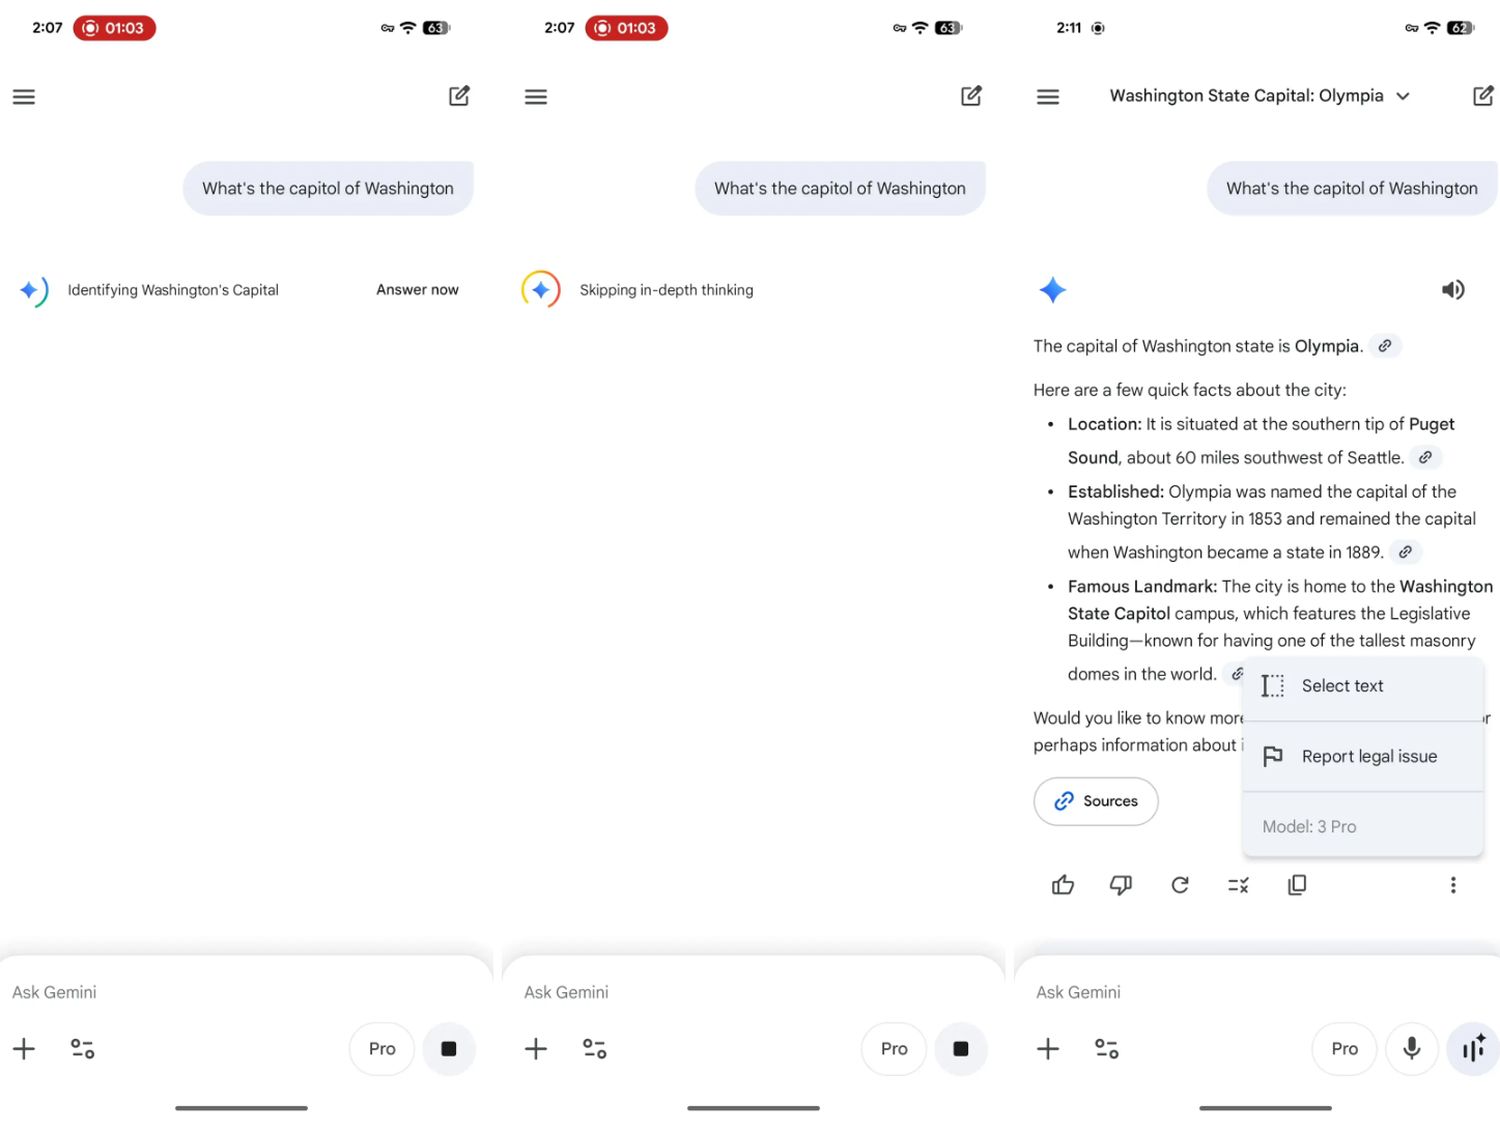
Task: Stop generation in the left screen
Action: (x=449, y=1048)
